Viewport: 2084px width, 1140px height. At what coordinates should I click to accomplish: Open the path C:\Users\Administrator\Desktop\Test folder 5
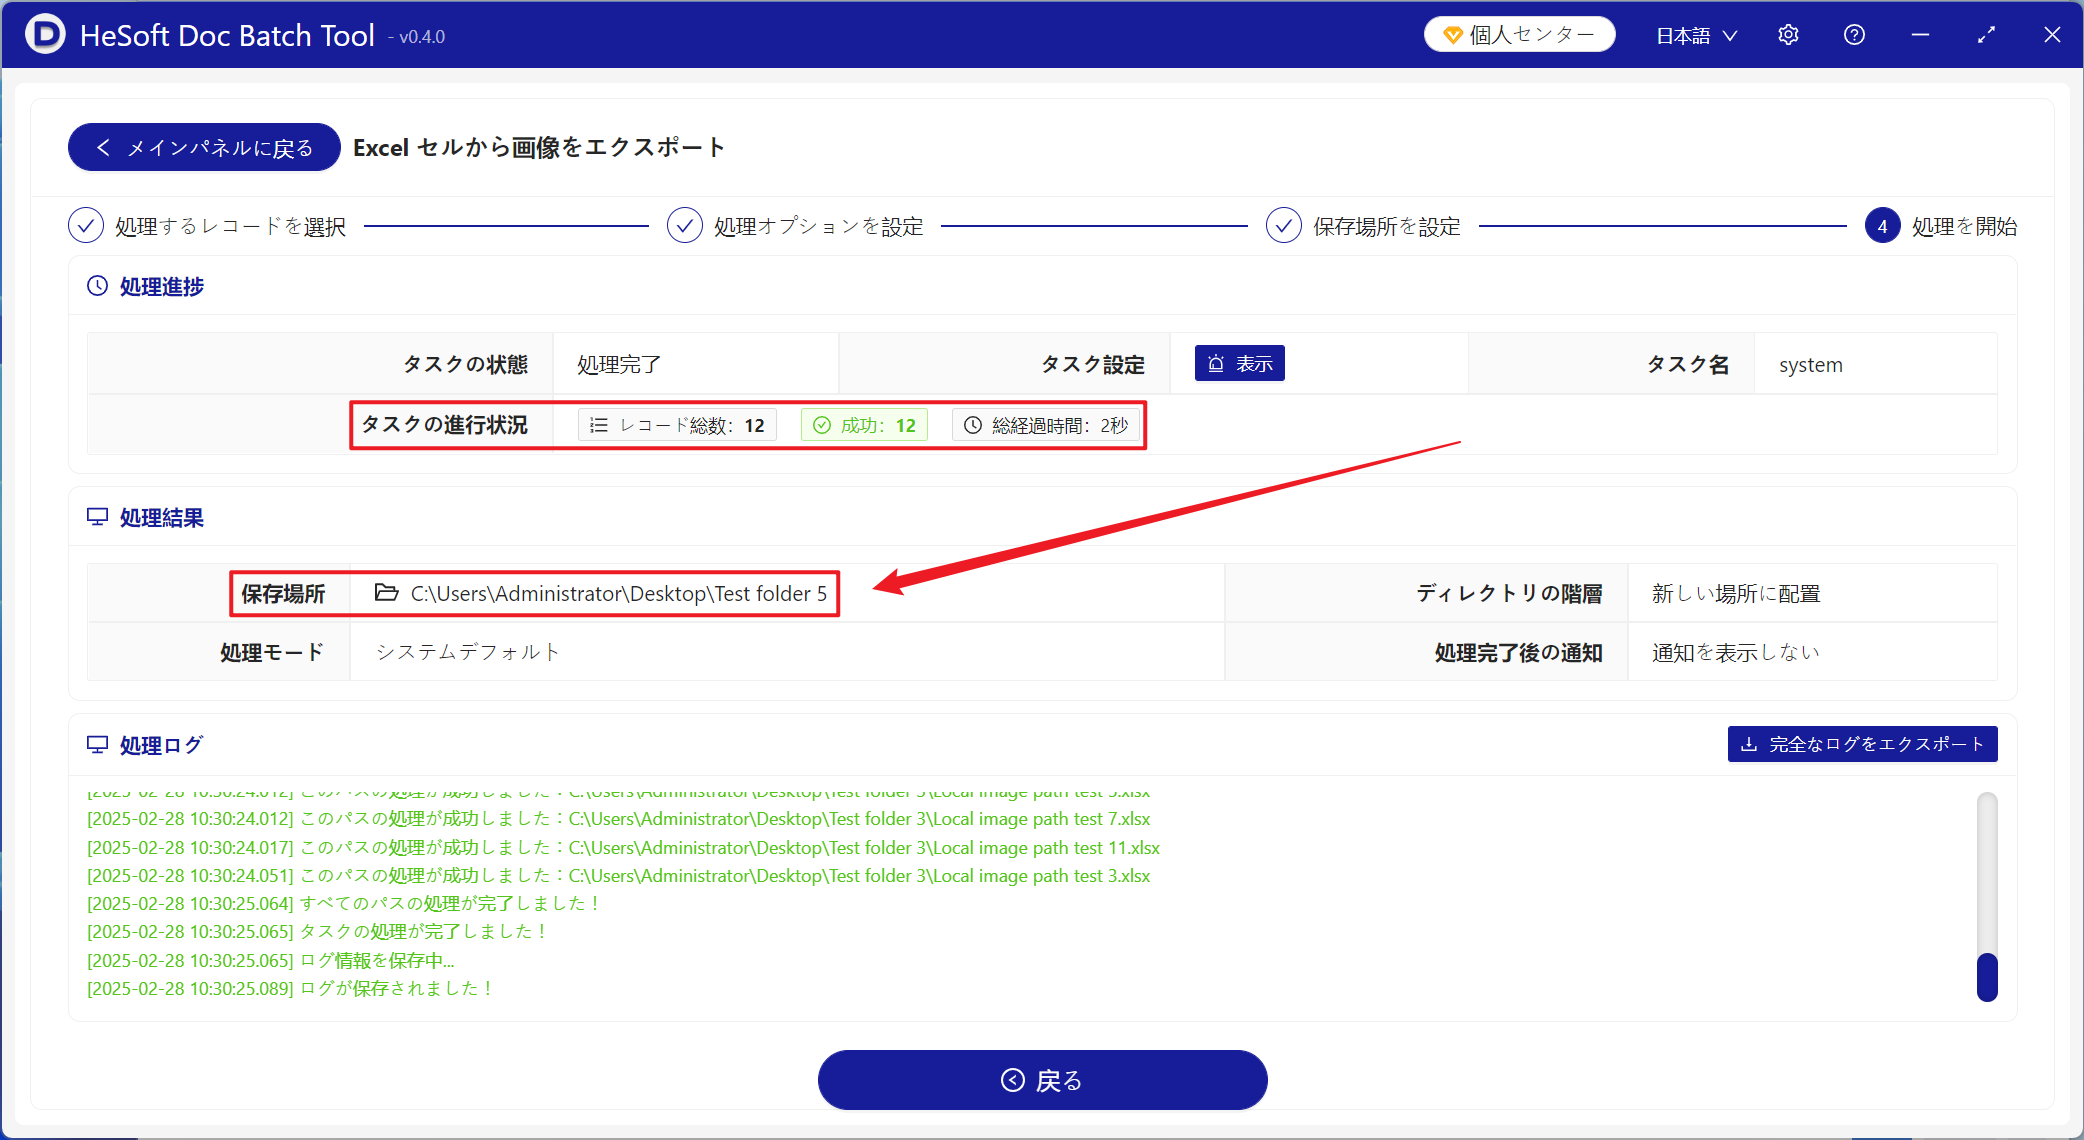(x=619, y=594)
